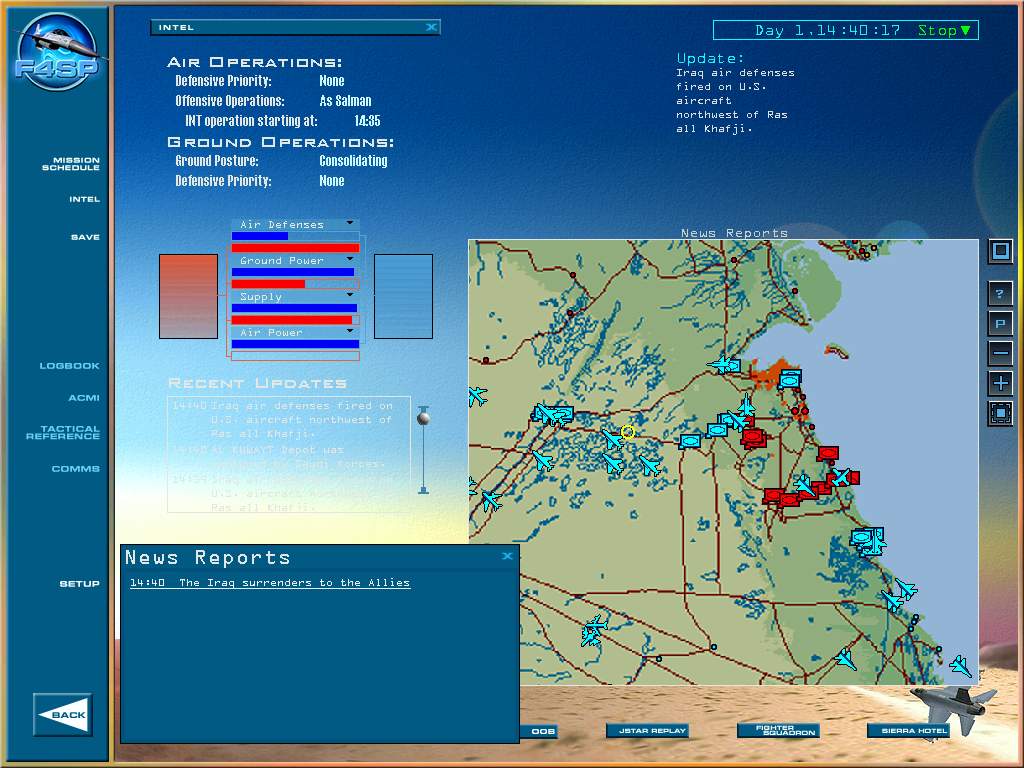This screenshot has width=1024, height=768.
Task: Click the Recent Updates heading
Action: [x=257, y=383]
